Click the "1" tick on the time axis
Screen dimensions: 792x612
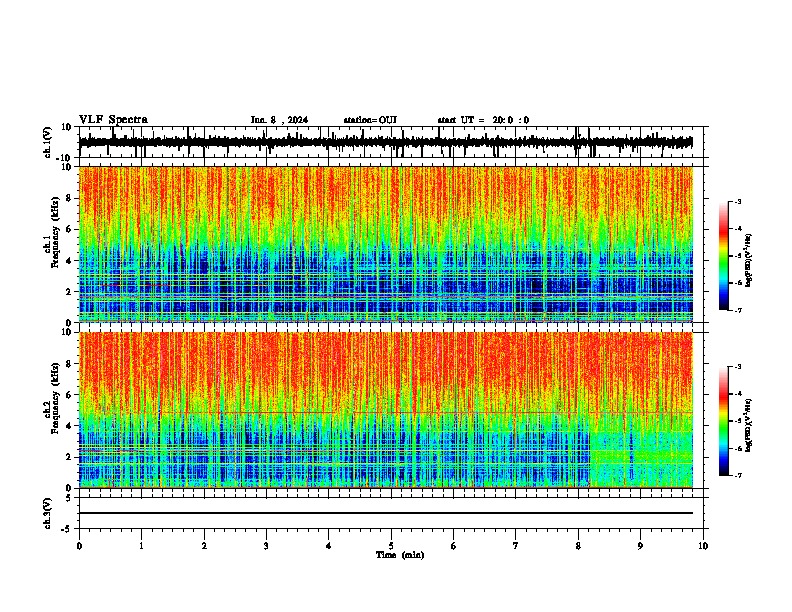click(141, 546)
